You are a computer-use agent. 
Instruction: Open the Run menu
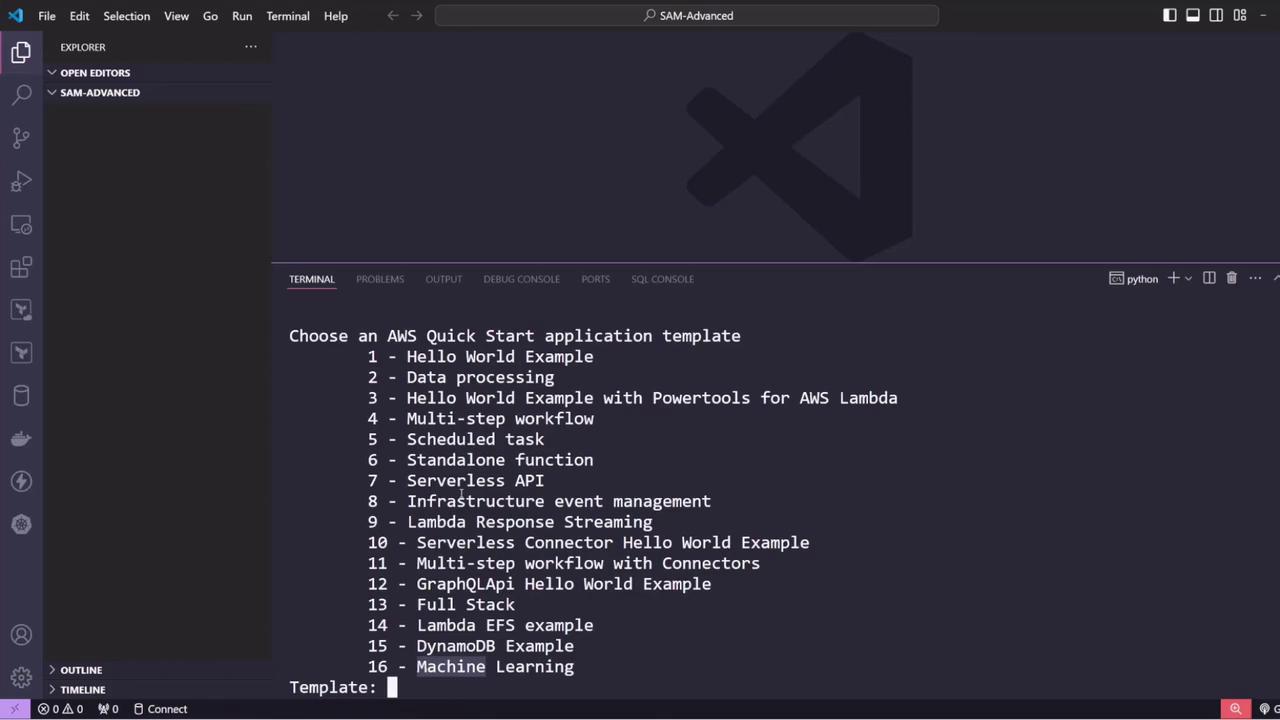coord(242,16)
